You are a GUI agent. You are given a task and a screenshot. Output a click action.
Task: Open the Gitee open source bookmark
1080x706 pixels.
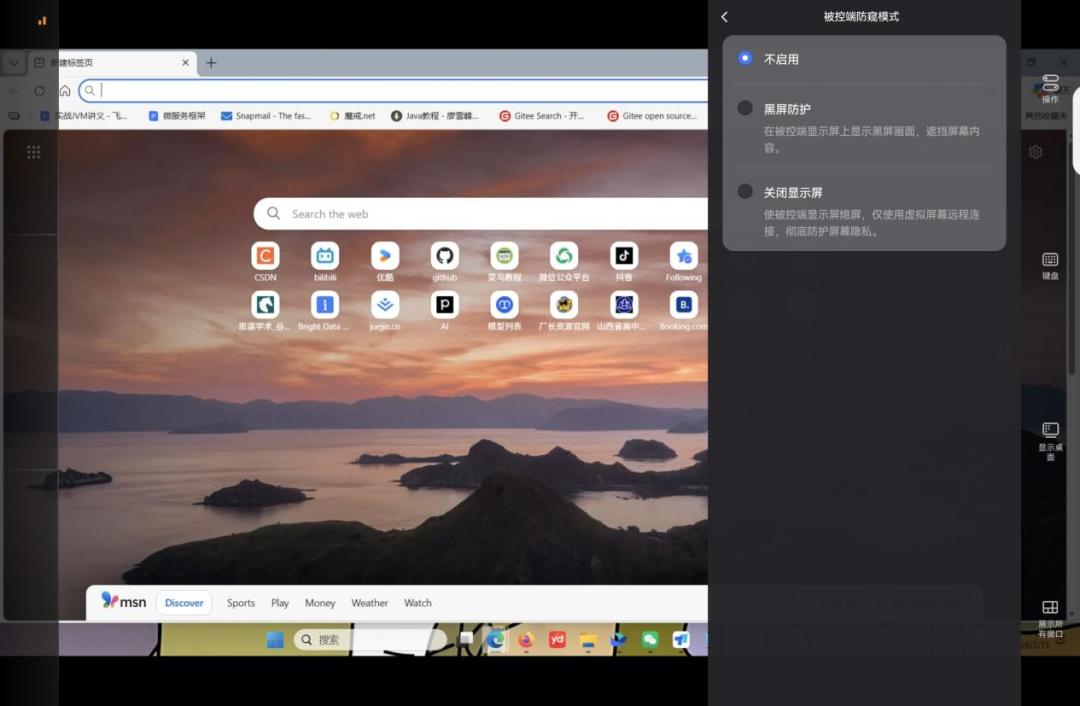(652, 116)
